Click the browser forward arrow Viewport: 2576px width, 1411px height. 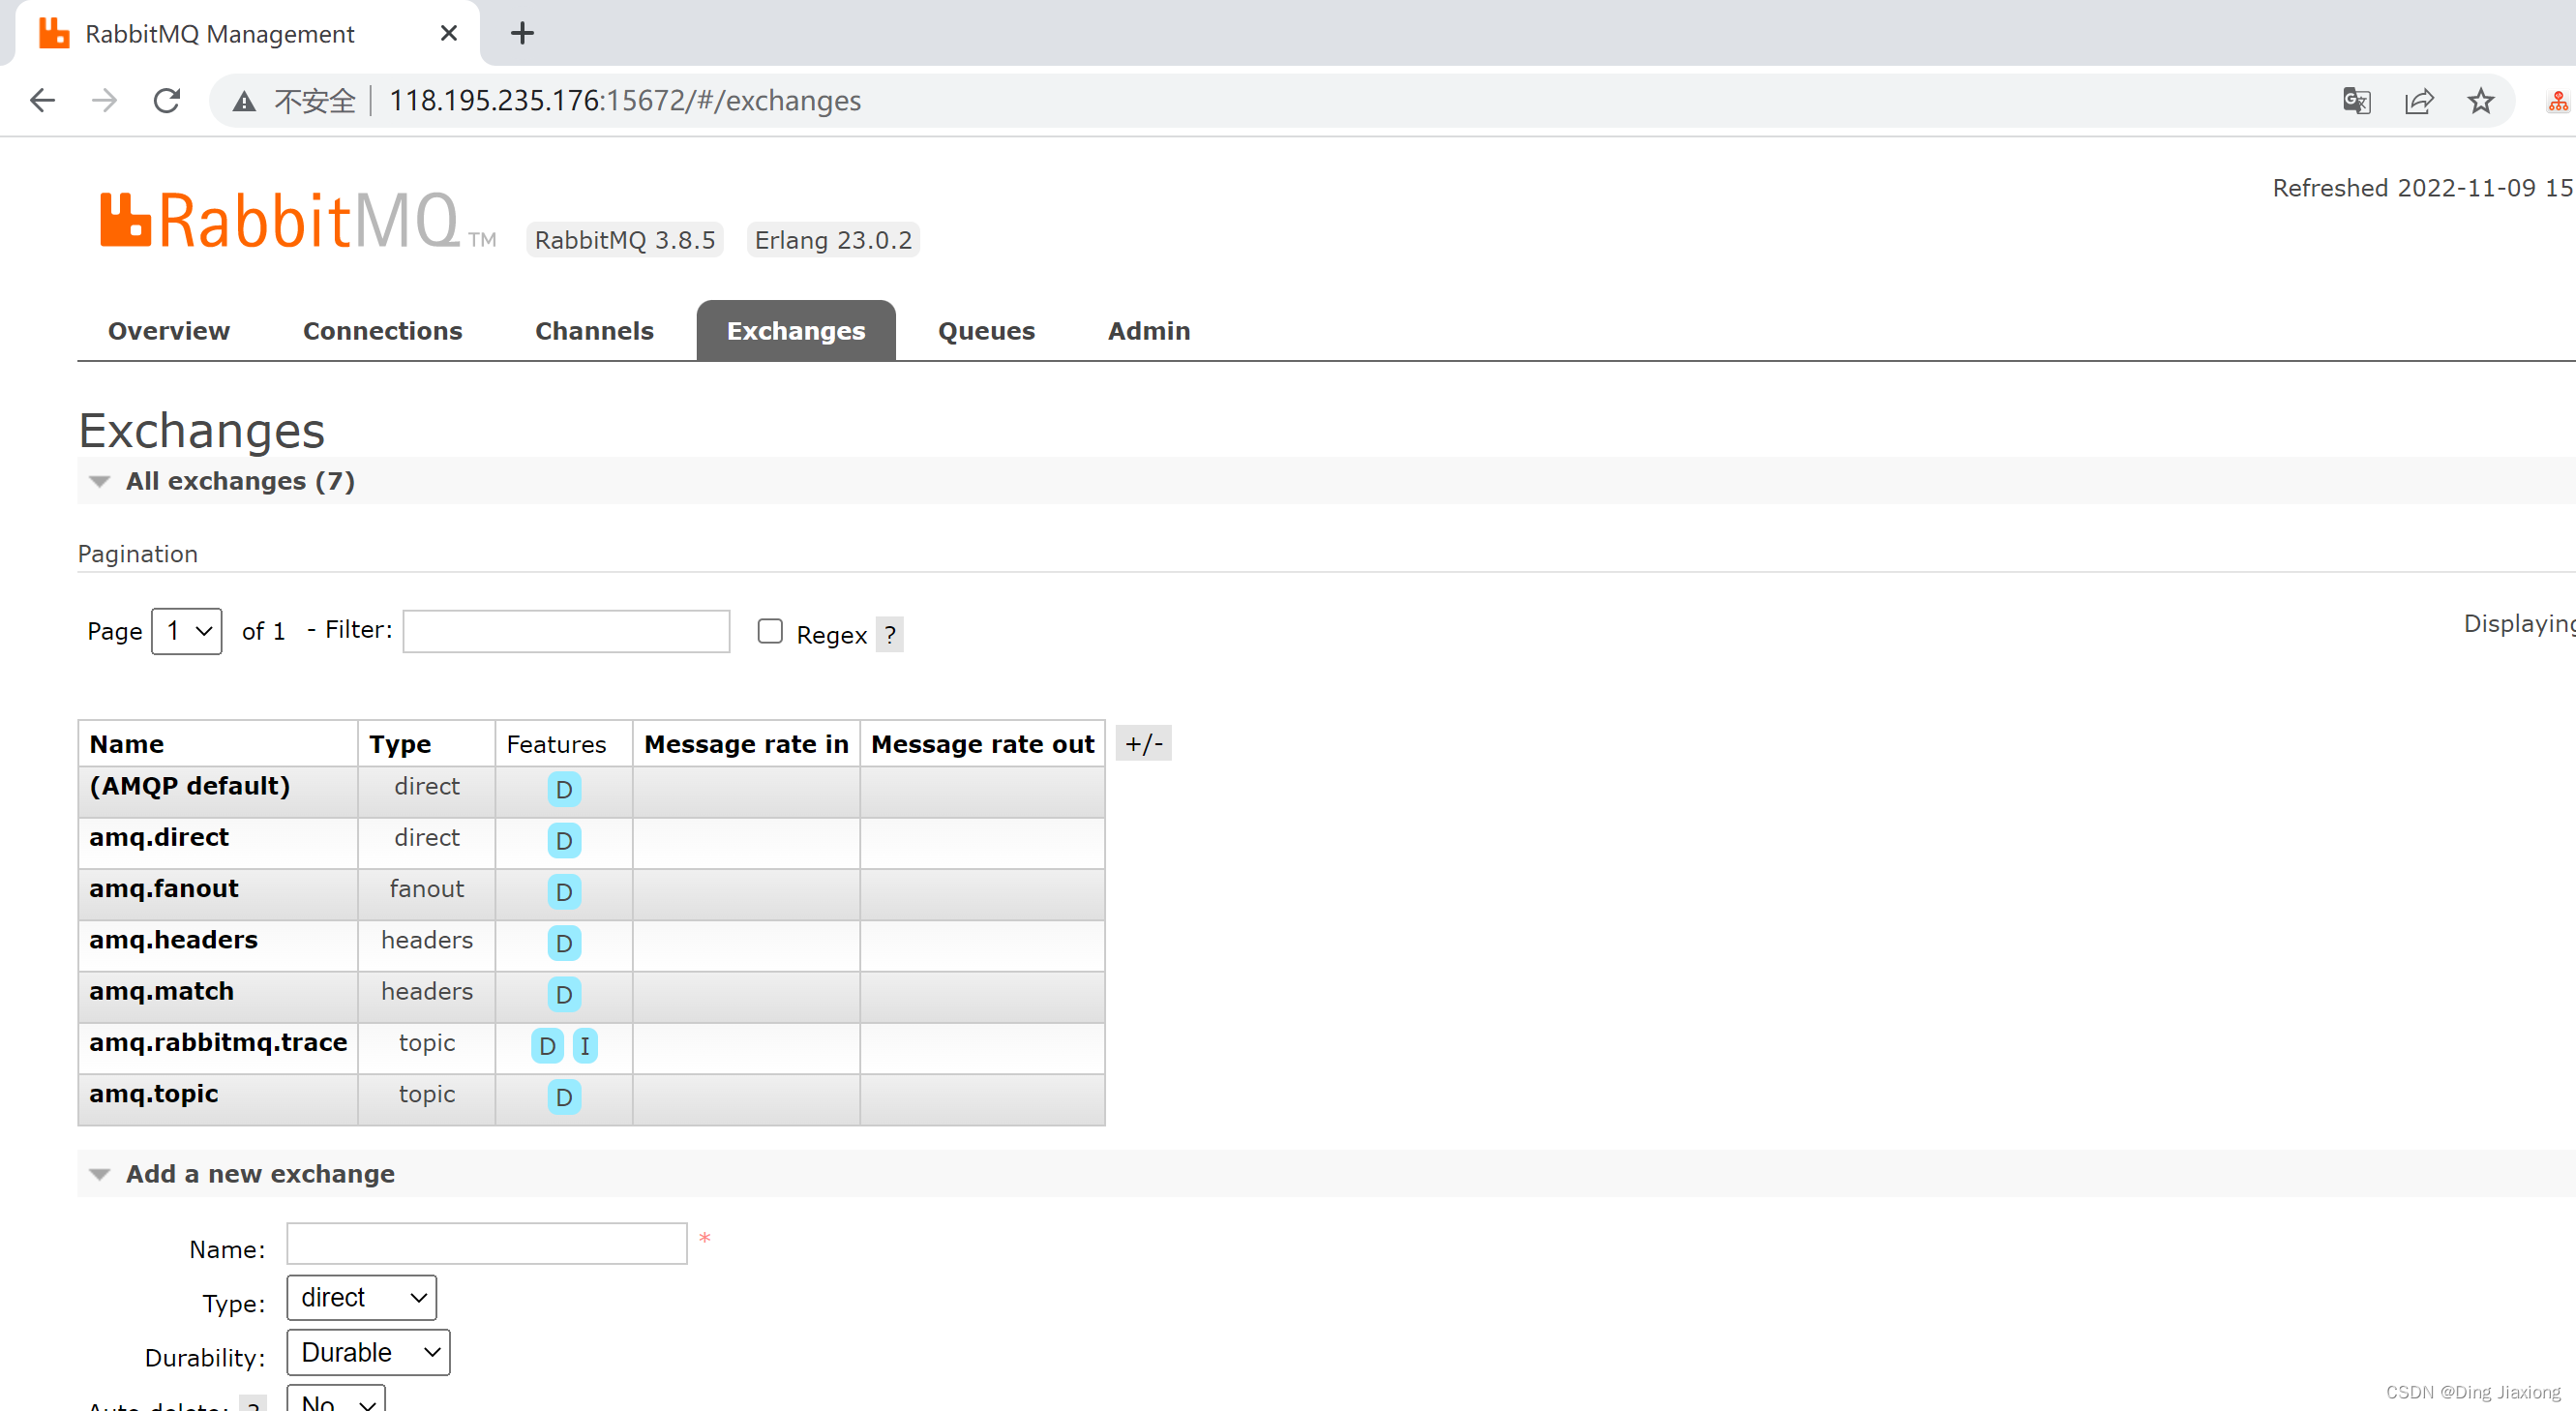pos(104,100)
